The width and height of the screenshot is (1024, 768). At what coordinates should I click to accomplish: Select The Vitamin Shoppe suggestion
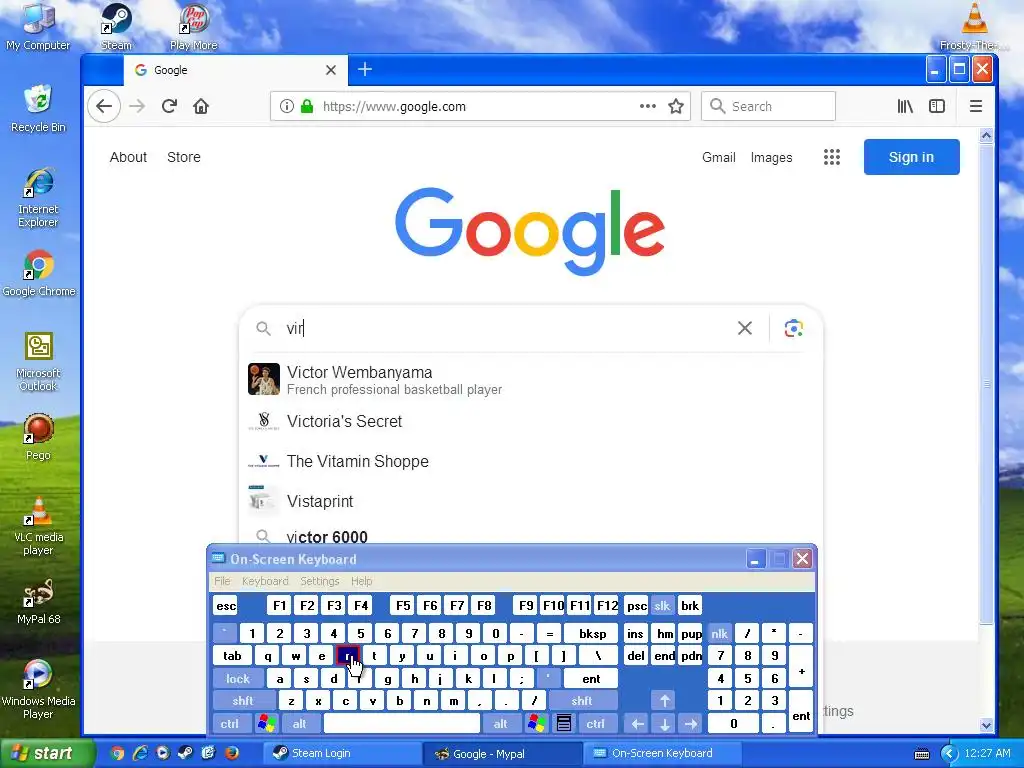click(530, 461)
